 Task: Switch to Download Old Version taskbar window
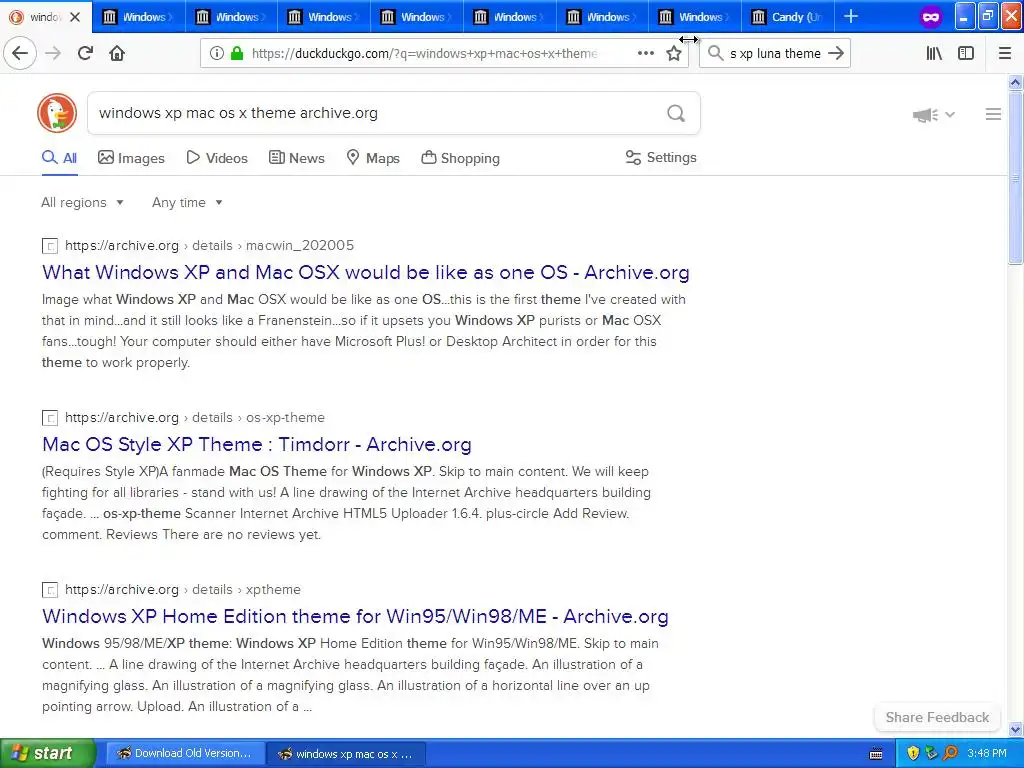coord(185,754)
